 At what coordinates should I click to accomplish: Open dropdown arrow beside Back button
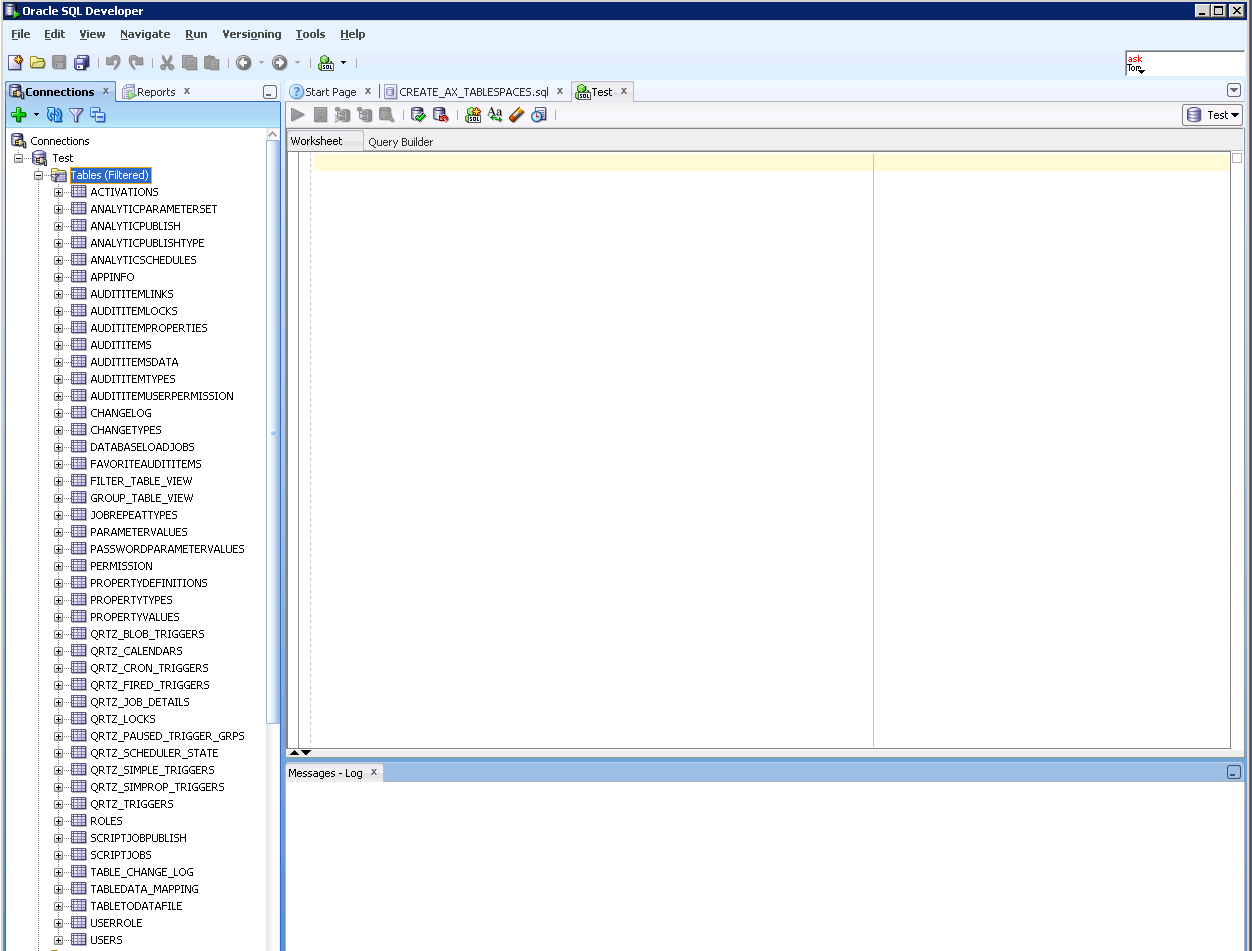tap(261, 62)
